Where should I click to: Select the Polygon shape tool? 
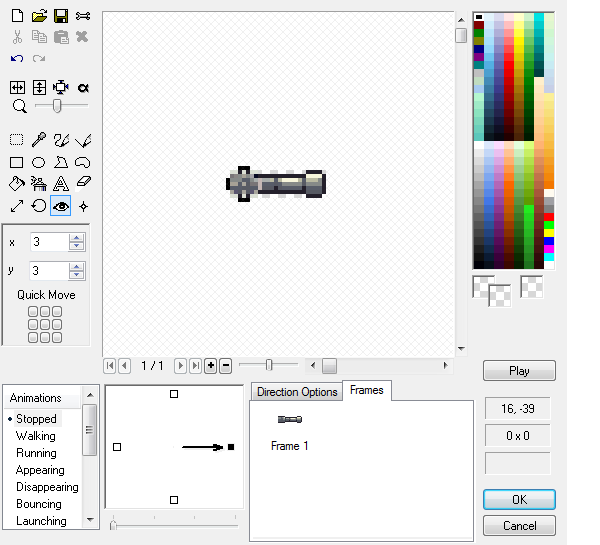[x=61, y=162]
